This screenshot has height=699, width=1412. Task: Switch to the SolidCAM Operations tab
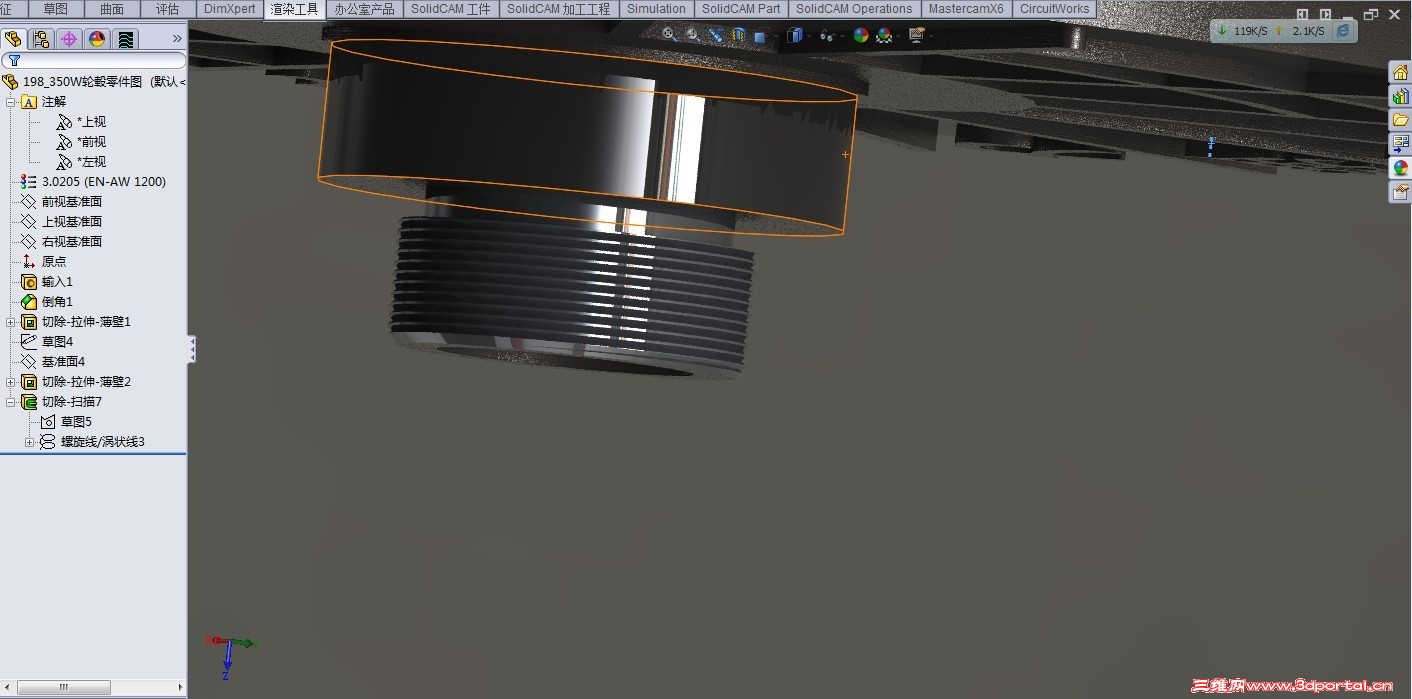tap(854, 9)
